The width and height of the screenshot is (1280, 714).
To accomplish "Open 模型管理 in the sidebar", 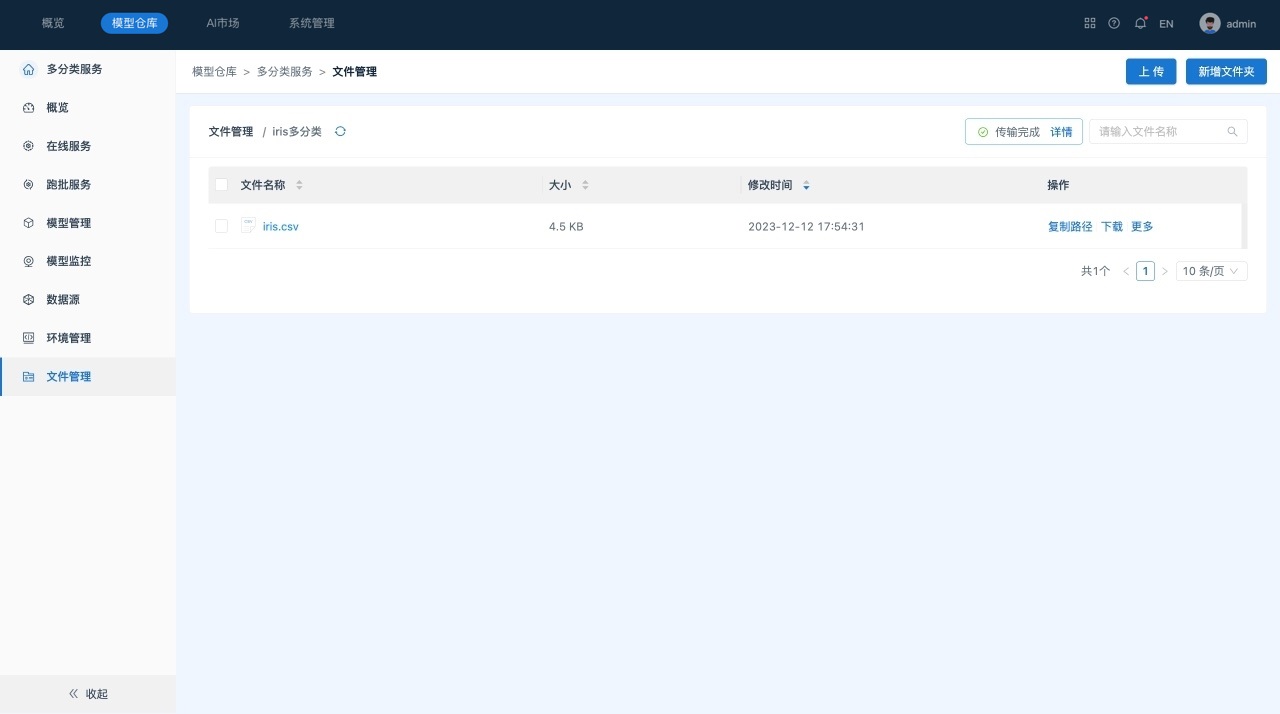I will pyautogui.click(x=68, y=223).
